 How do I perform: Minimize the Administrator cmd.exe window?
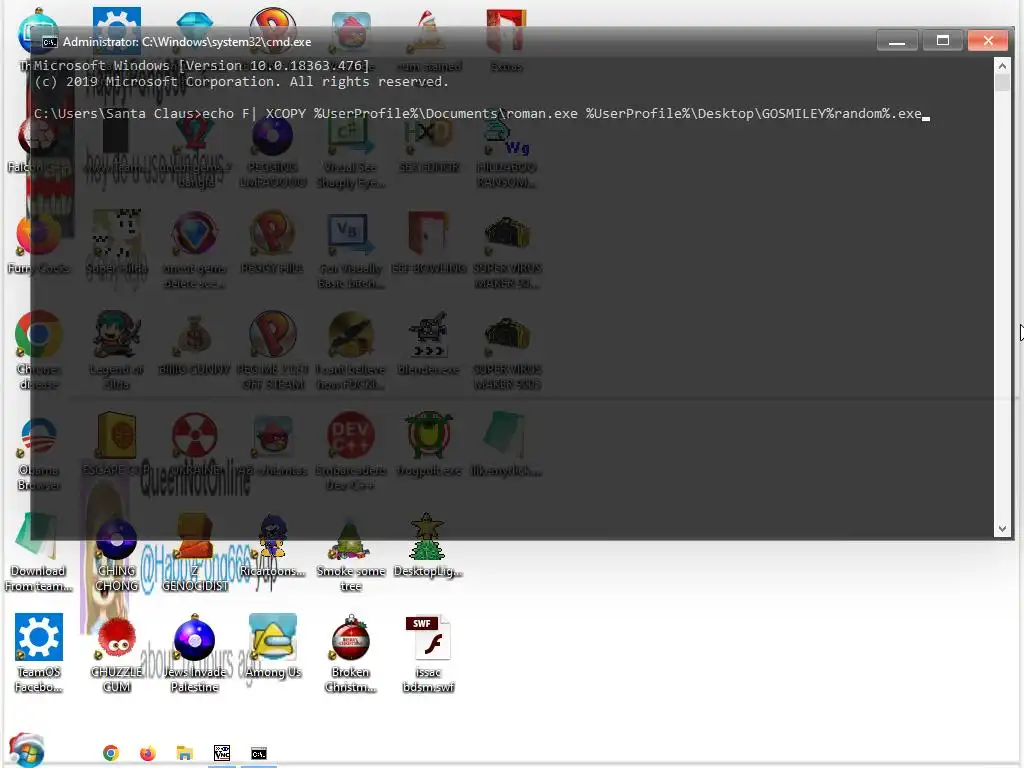tap(897, 41)
